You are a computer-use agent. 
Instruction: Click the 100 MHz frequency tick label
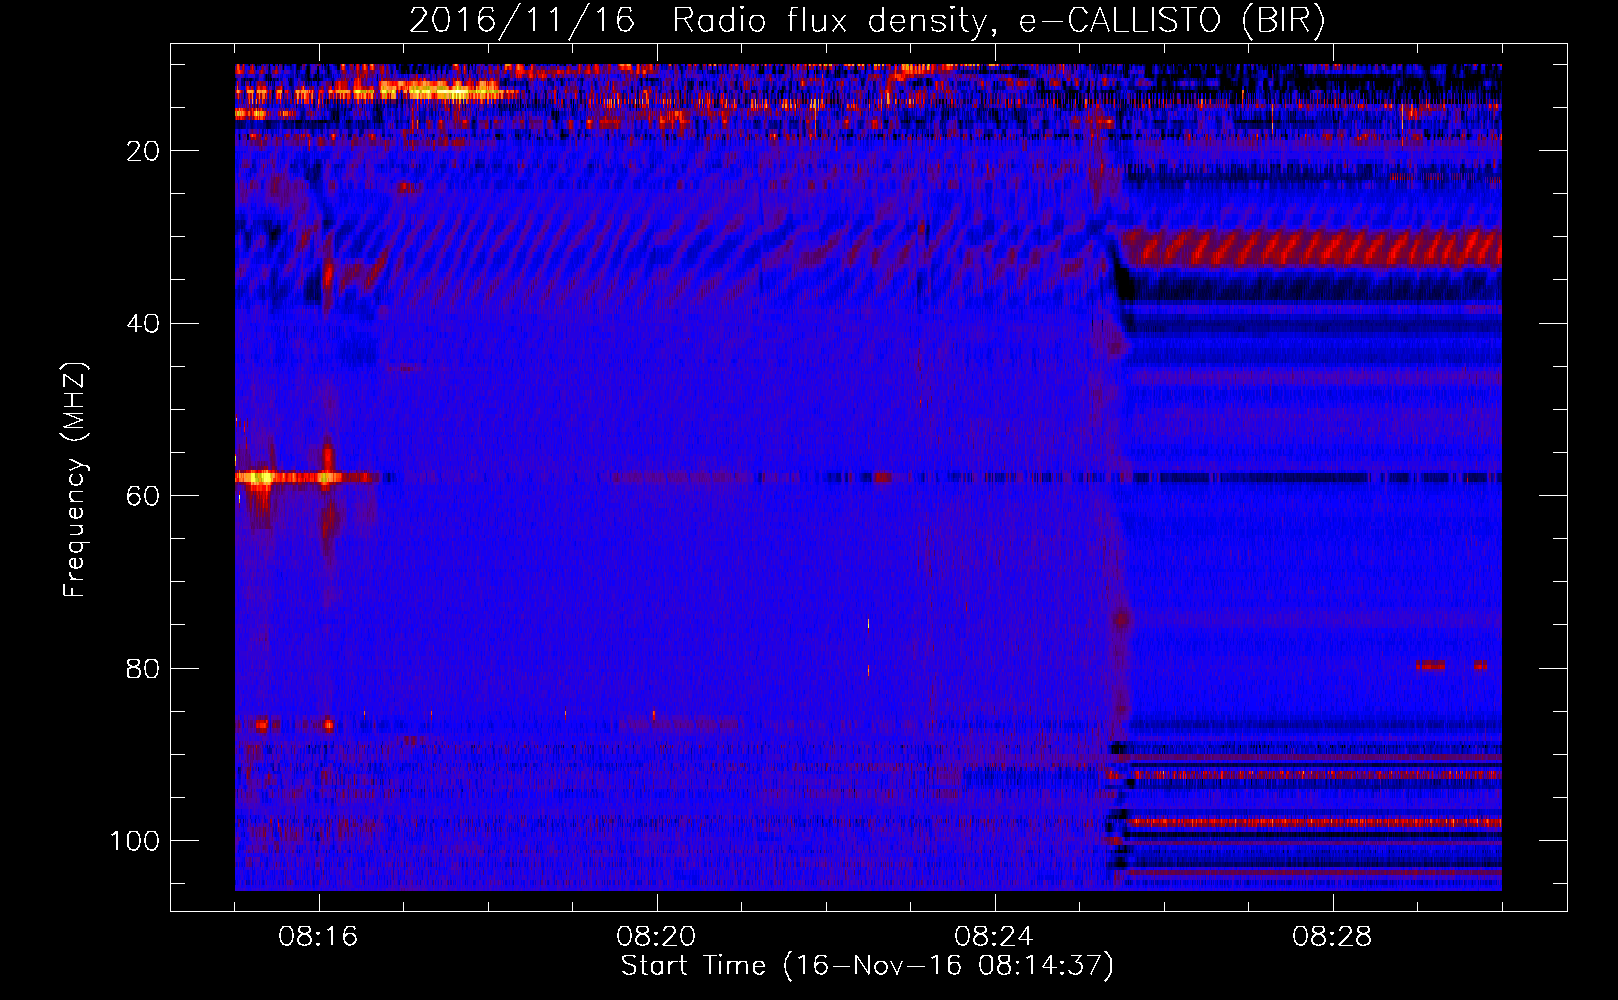click(135, 841)
